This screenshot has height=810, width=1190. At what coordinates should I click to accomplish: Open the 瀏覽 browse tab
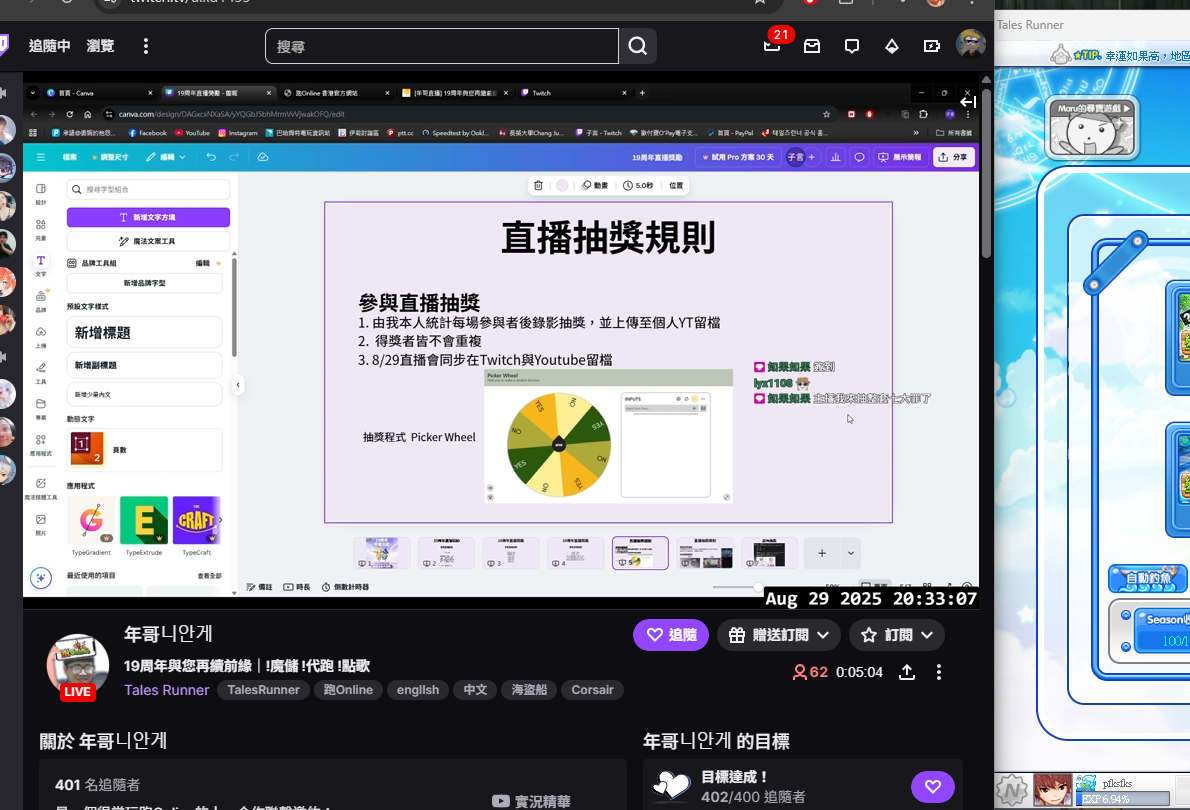click(x=100, y=46)
